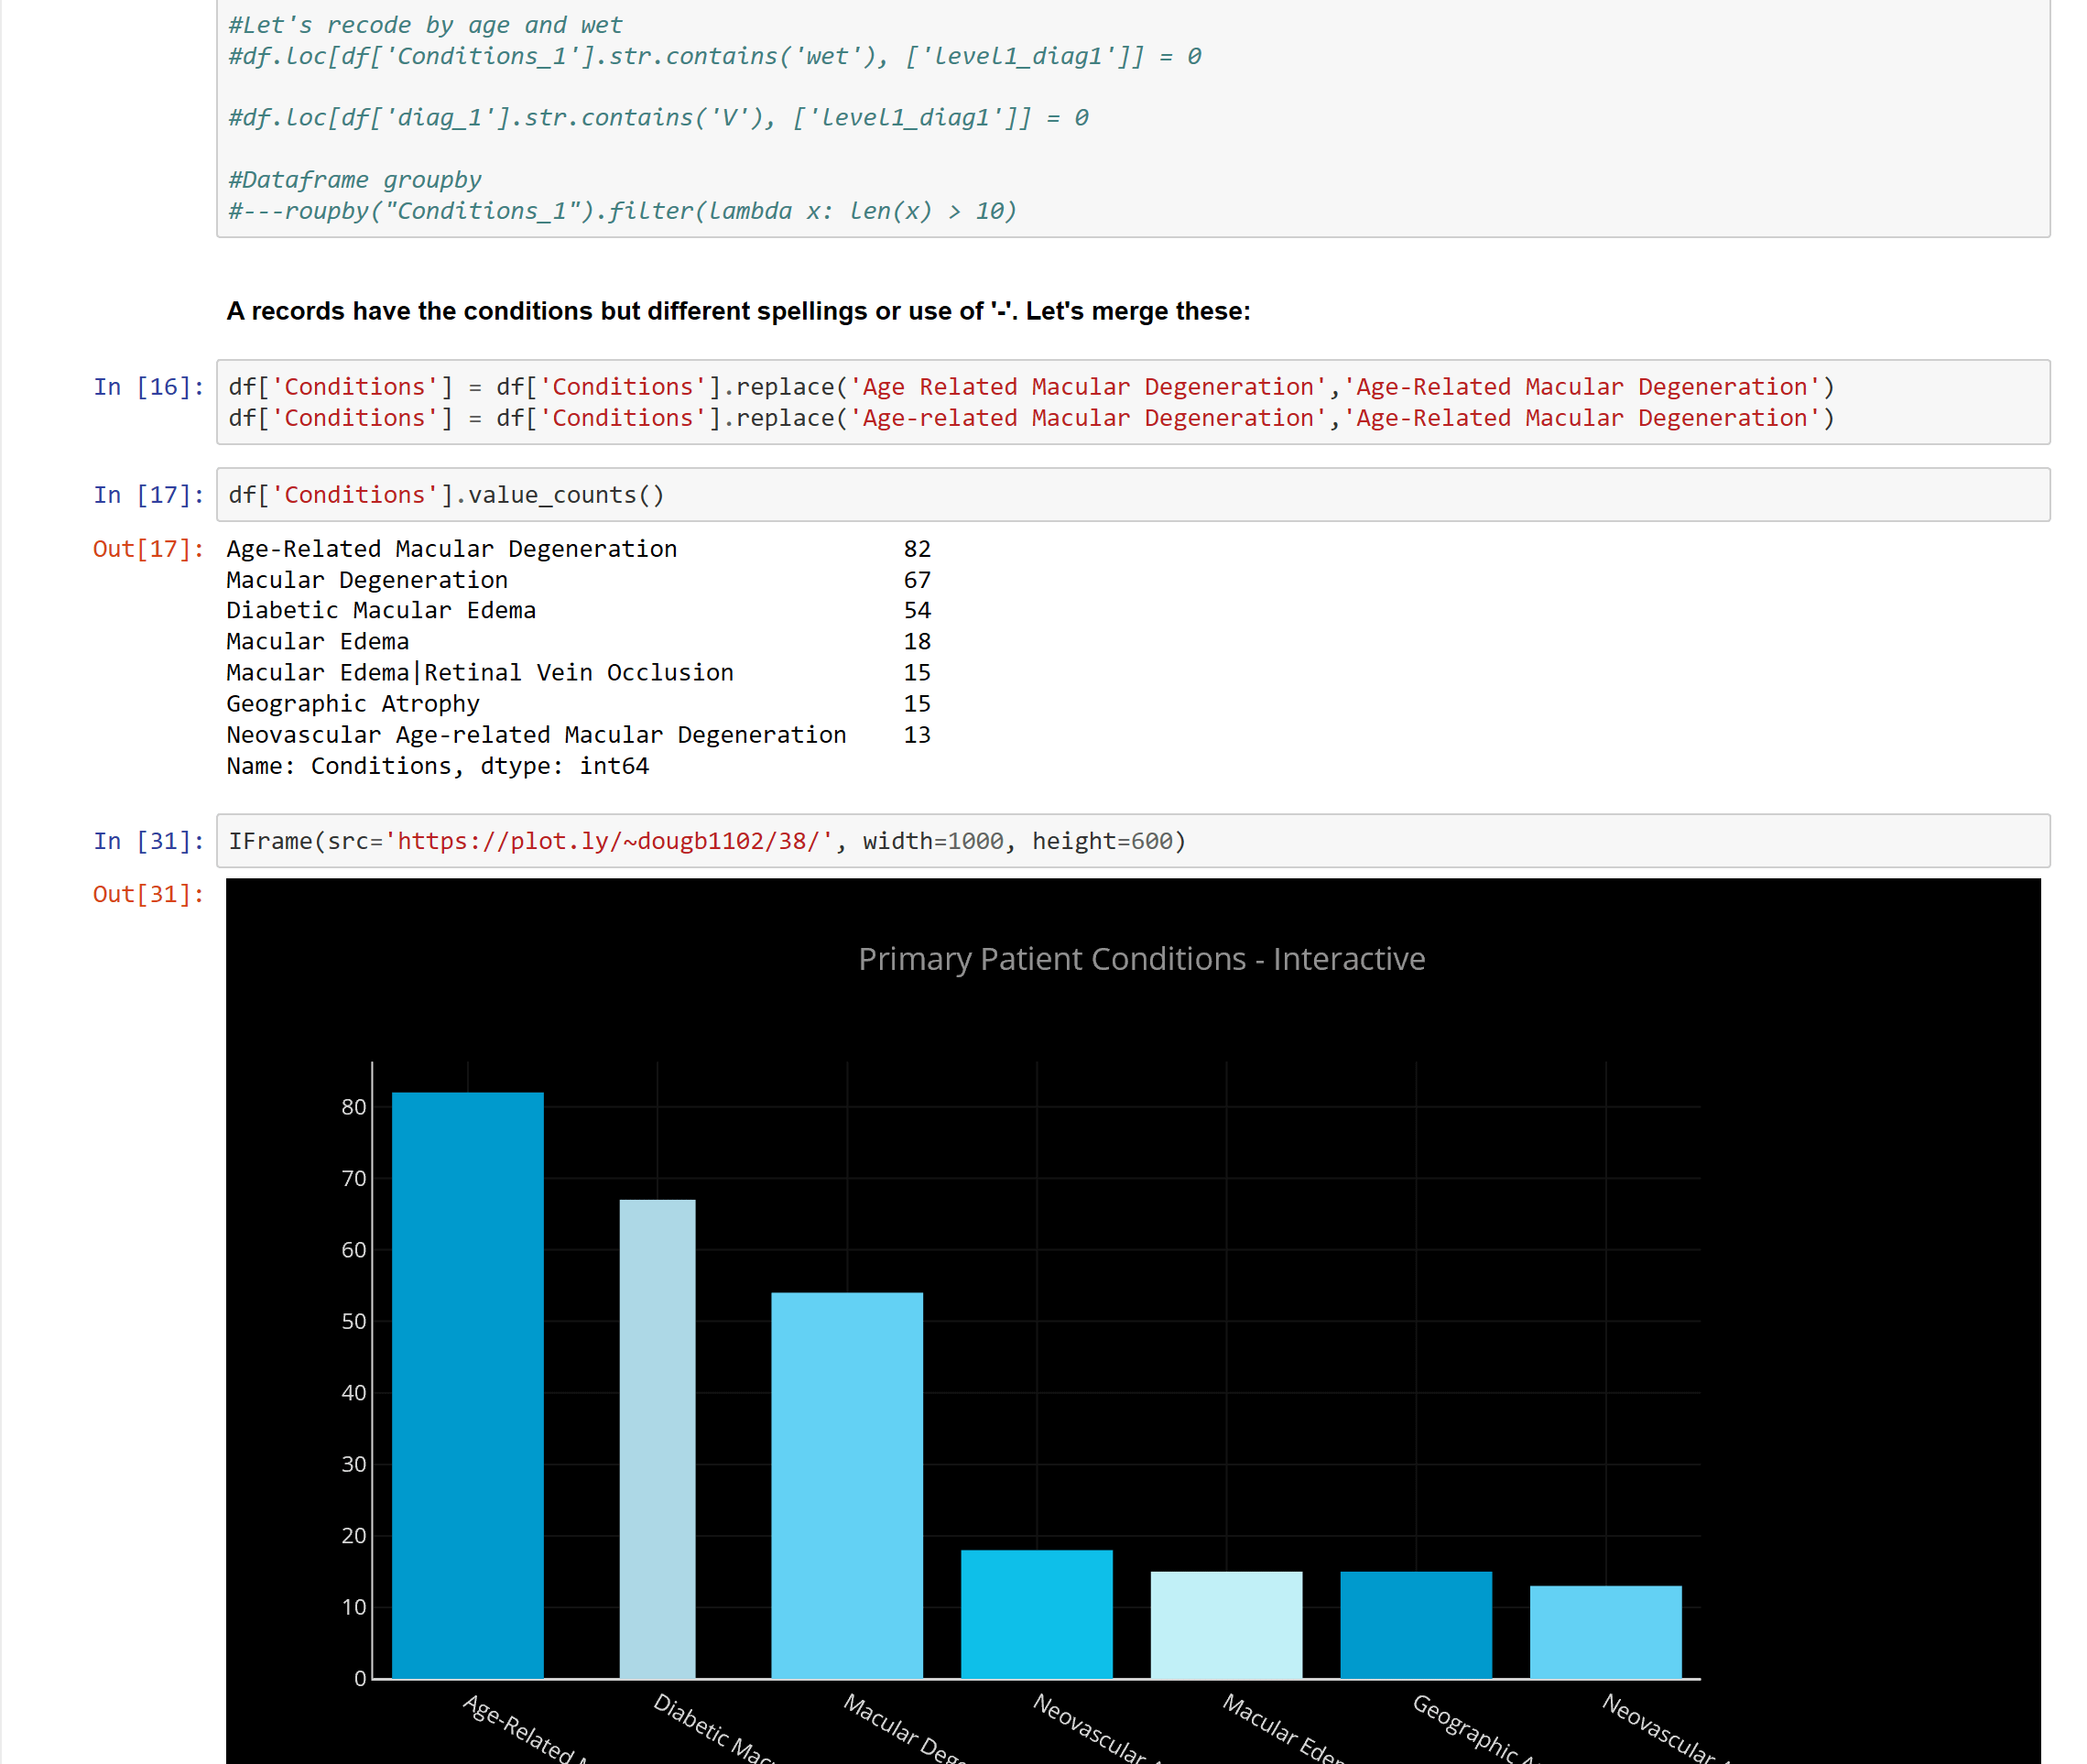Click the tallest bar in the chart
This screenshot has width=2087, height=1764.
467,1385
